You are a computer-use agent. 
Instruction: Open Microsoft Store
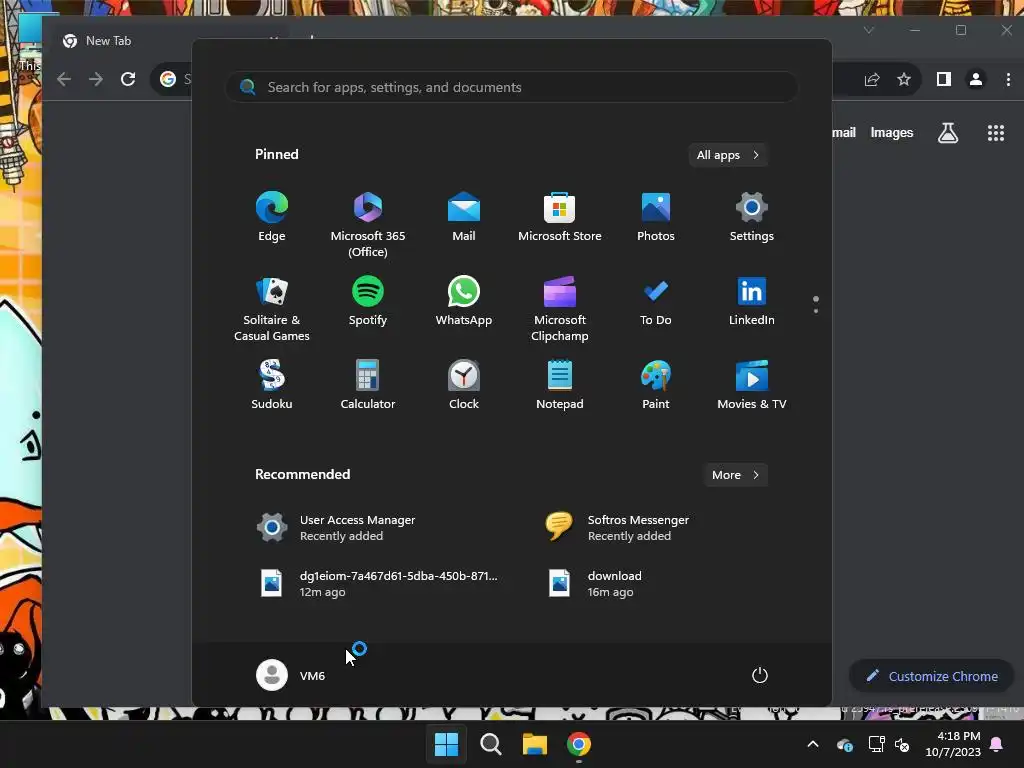coord(560,217)
